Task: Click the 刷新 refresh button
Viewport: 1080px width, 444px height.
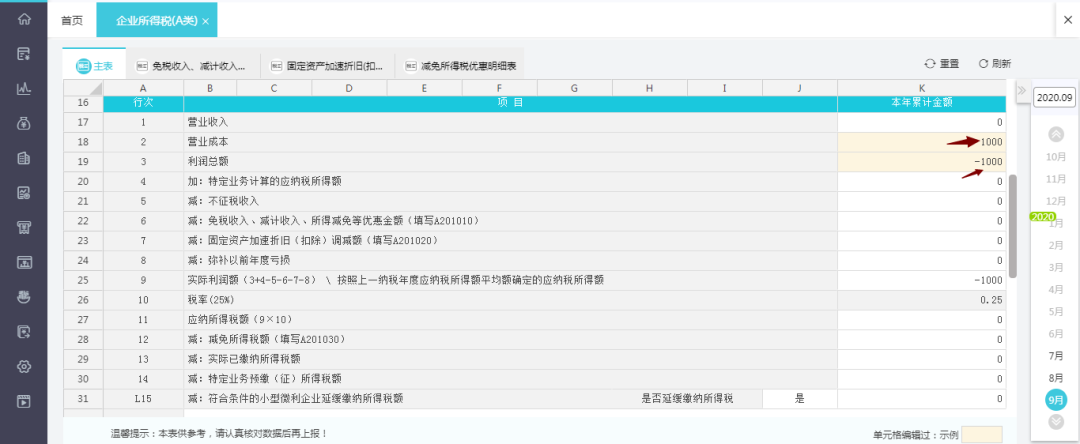Action: pos(994,63)
